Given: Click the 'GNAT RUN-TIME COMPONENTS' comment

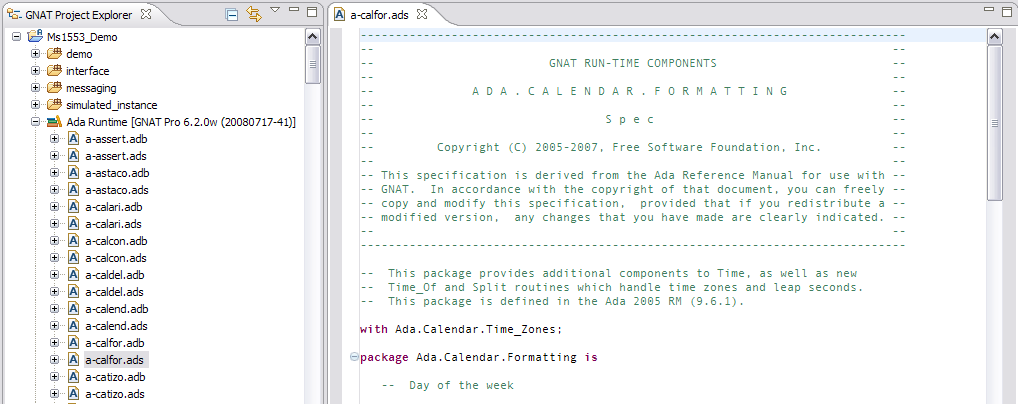Looking at the screenshot, I should point(633,63).
